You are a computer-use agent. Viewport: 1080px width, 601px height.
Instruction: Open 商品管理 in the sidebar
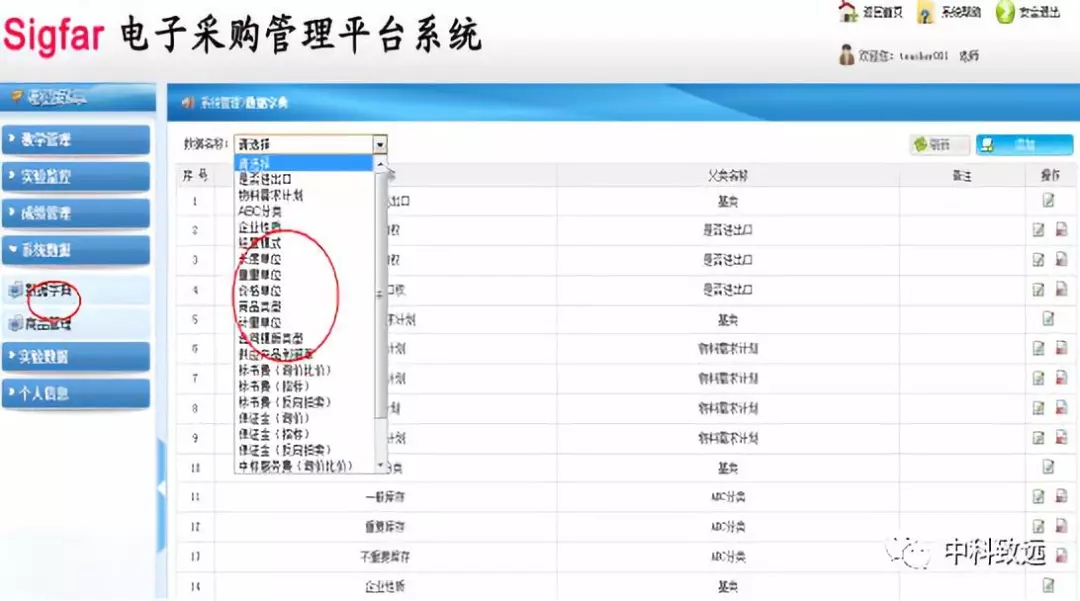coord(49,324)
